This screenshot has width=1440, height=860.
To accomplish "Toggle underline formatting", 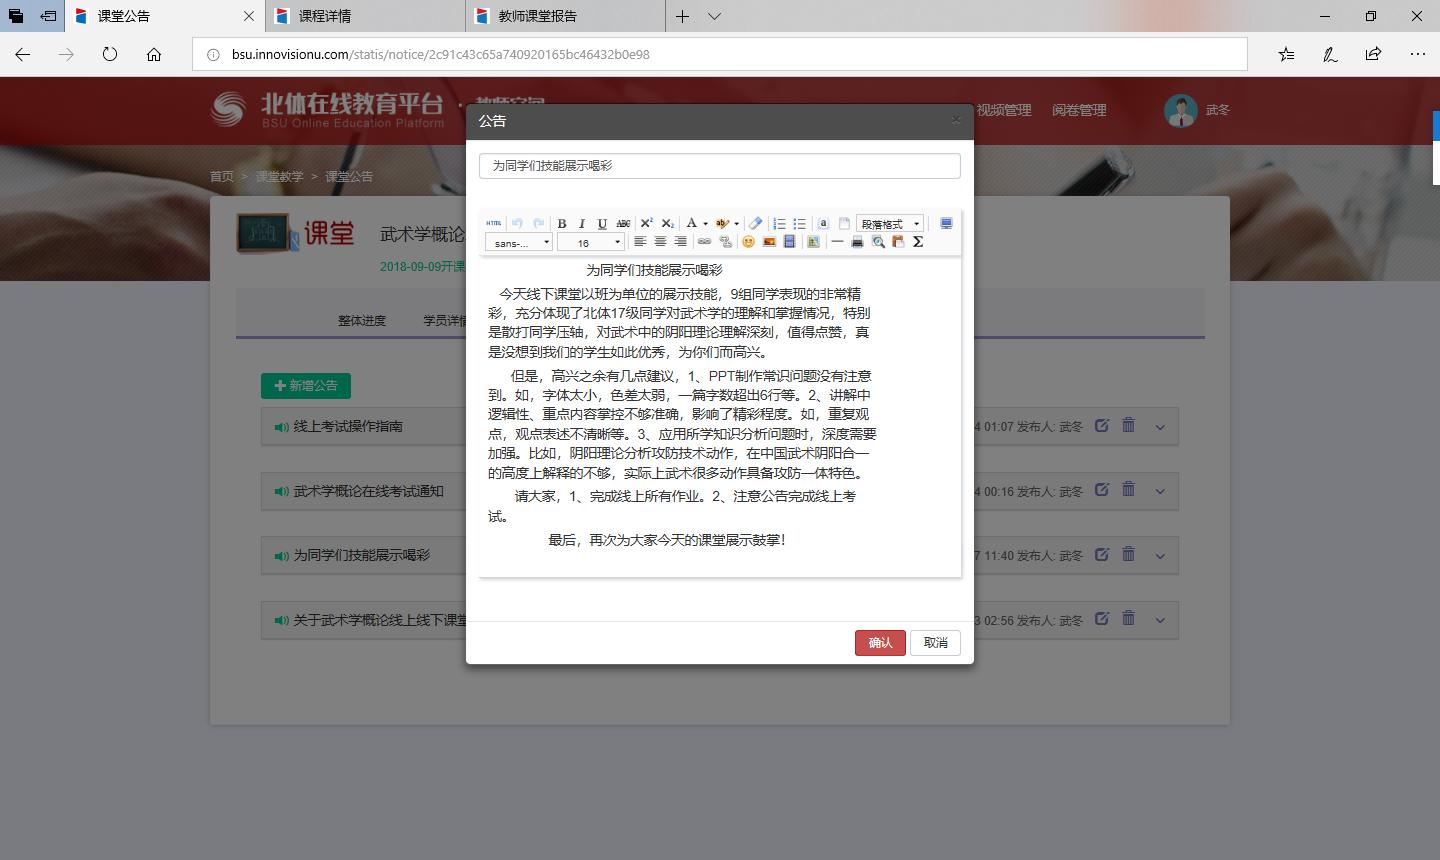I will click(x=602, y=222).
